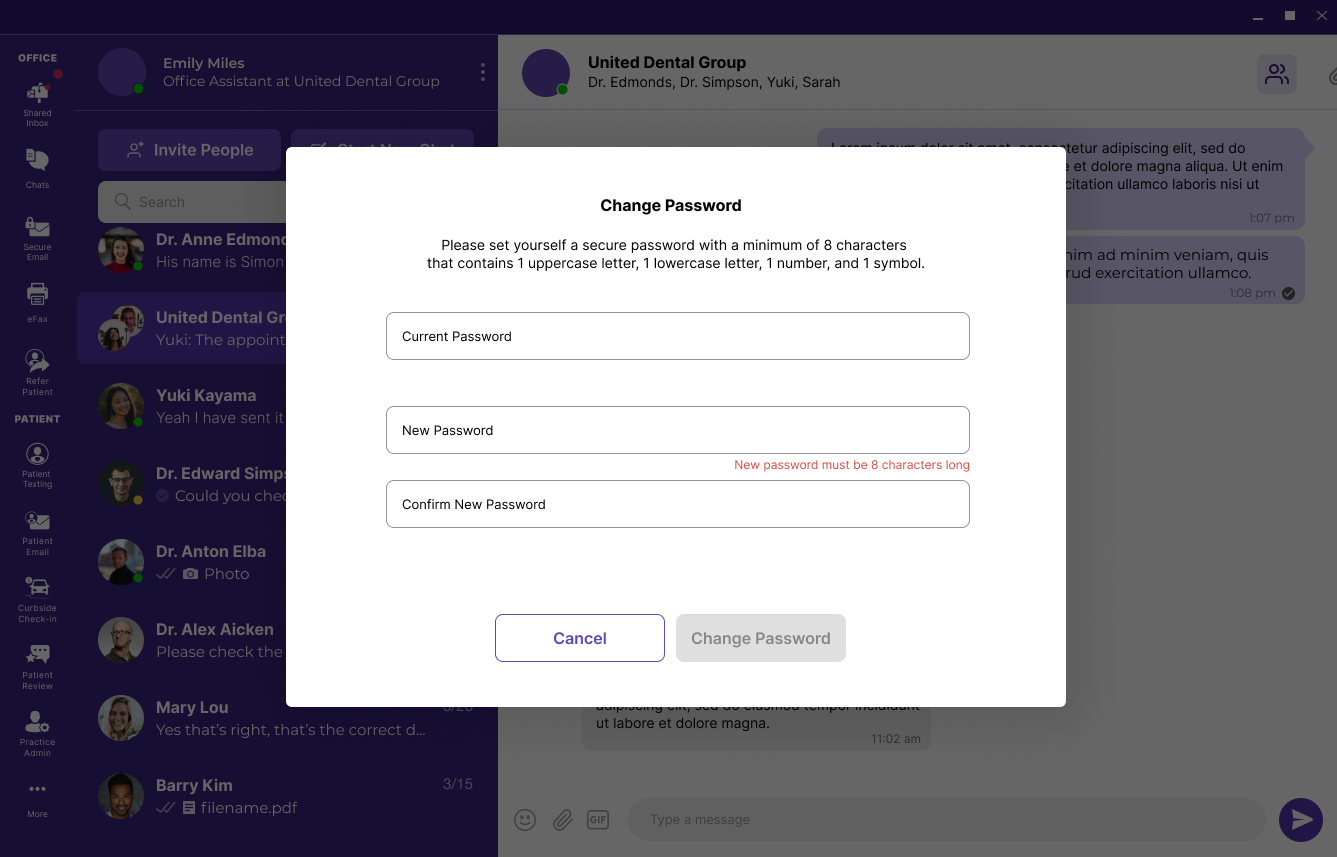Open the emoji picker

coord(525,820)
